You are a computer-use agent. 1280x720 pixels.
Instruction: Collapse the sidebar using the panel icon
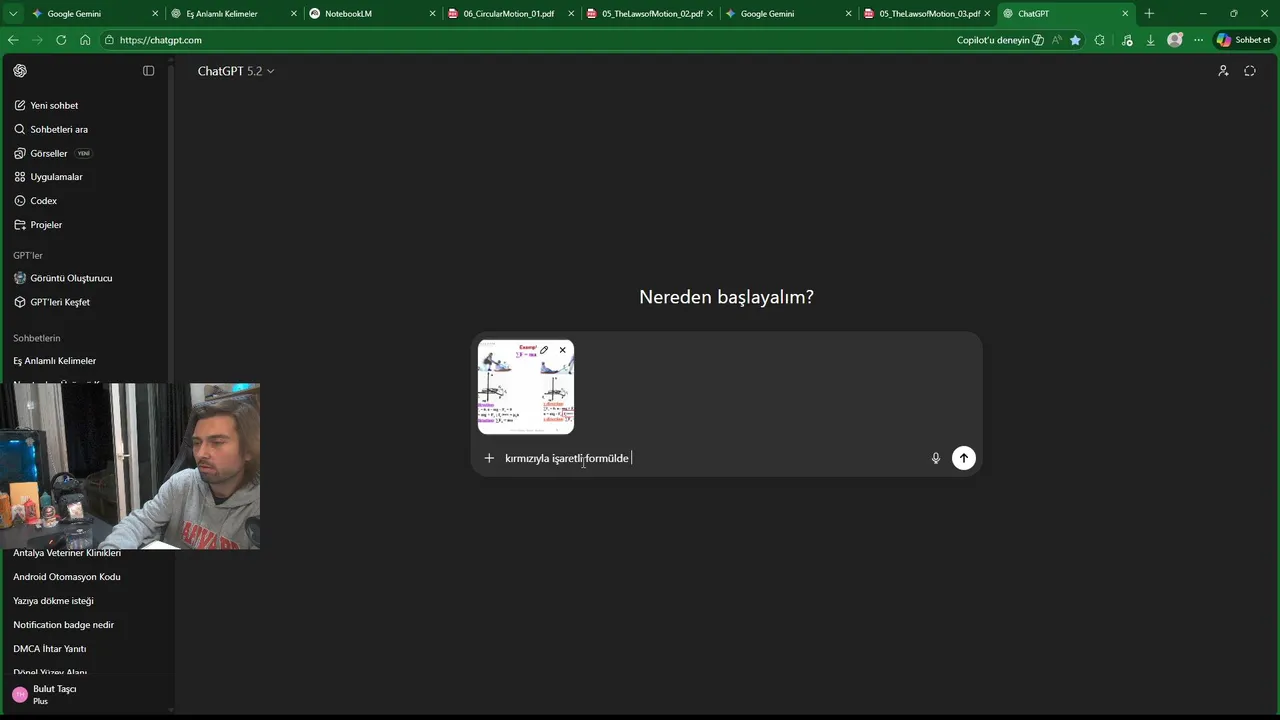[x=149, y=71]
